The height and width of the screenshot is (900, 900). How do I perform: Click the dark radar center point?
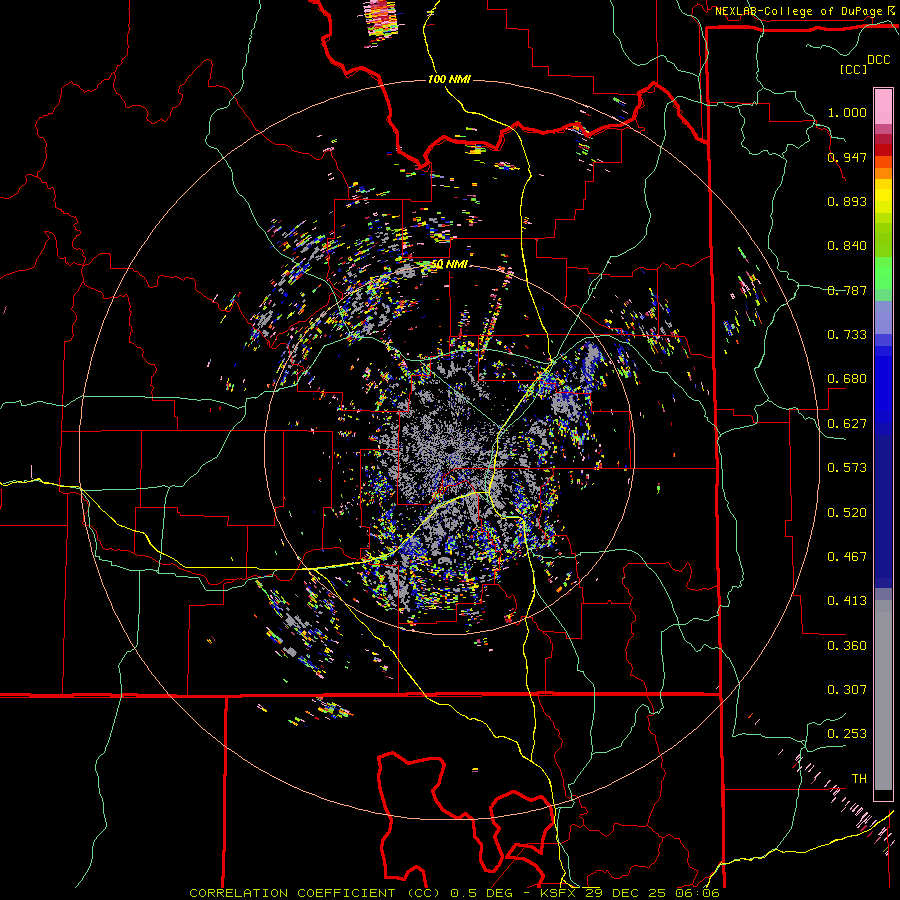(449, 447)
